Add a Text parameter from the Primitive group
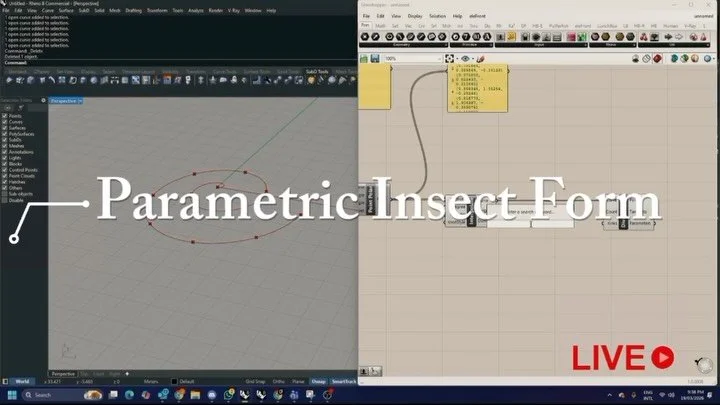The image size is (720, 405). point(487,37)
